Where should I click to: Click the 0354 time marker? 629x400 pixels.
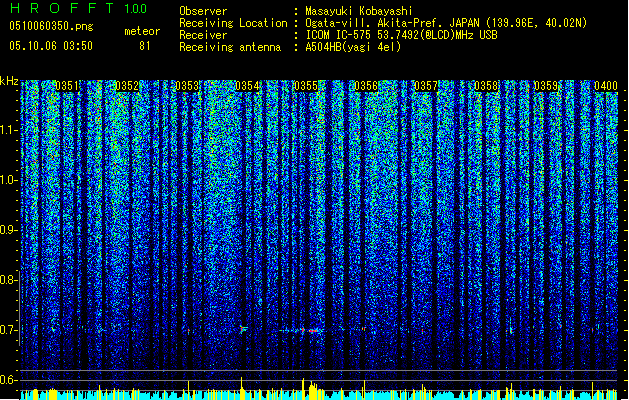247,86
